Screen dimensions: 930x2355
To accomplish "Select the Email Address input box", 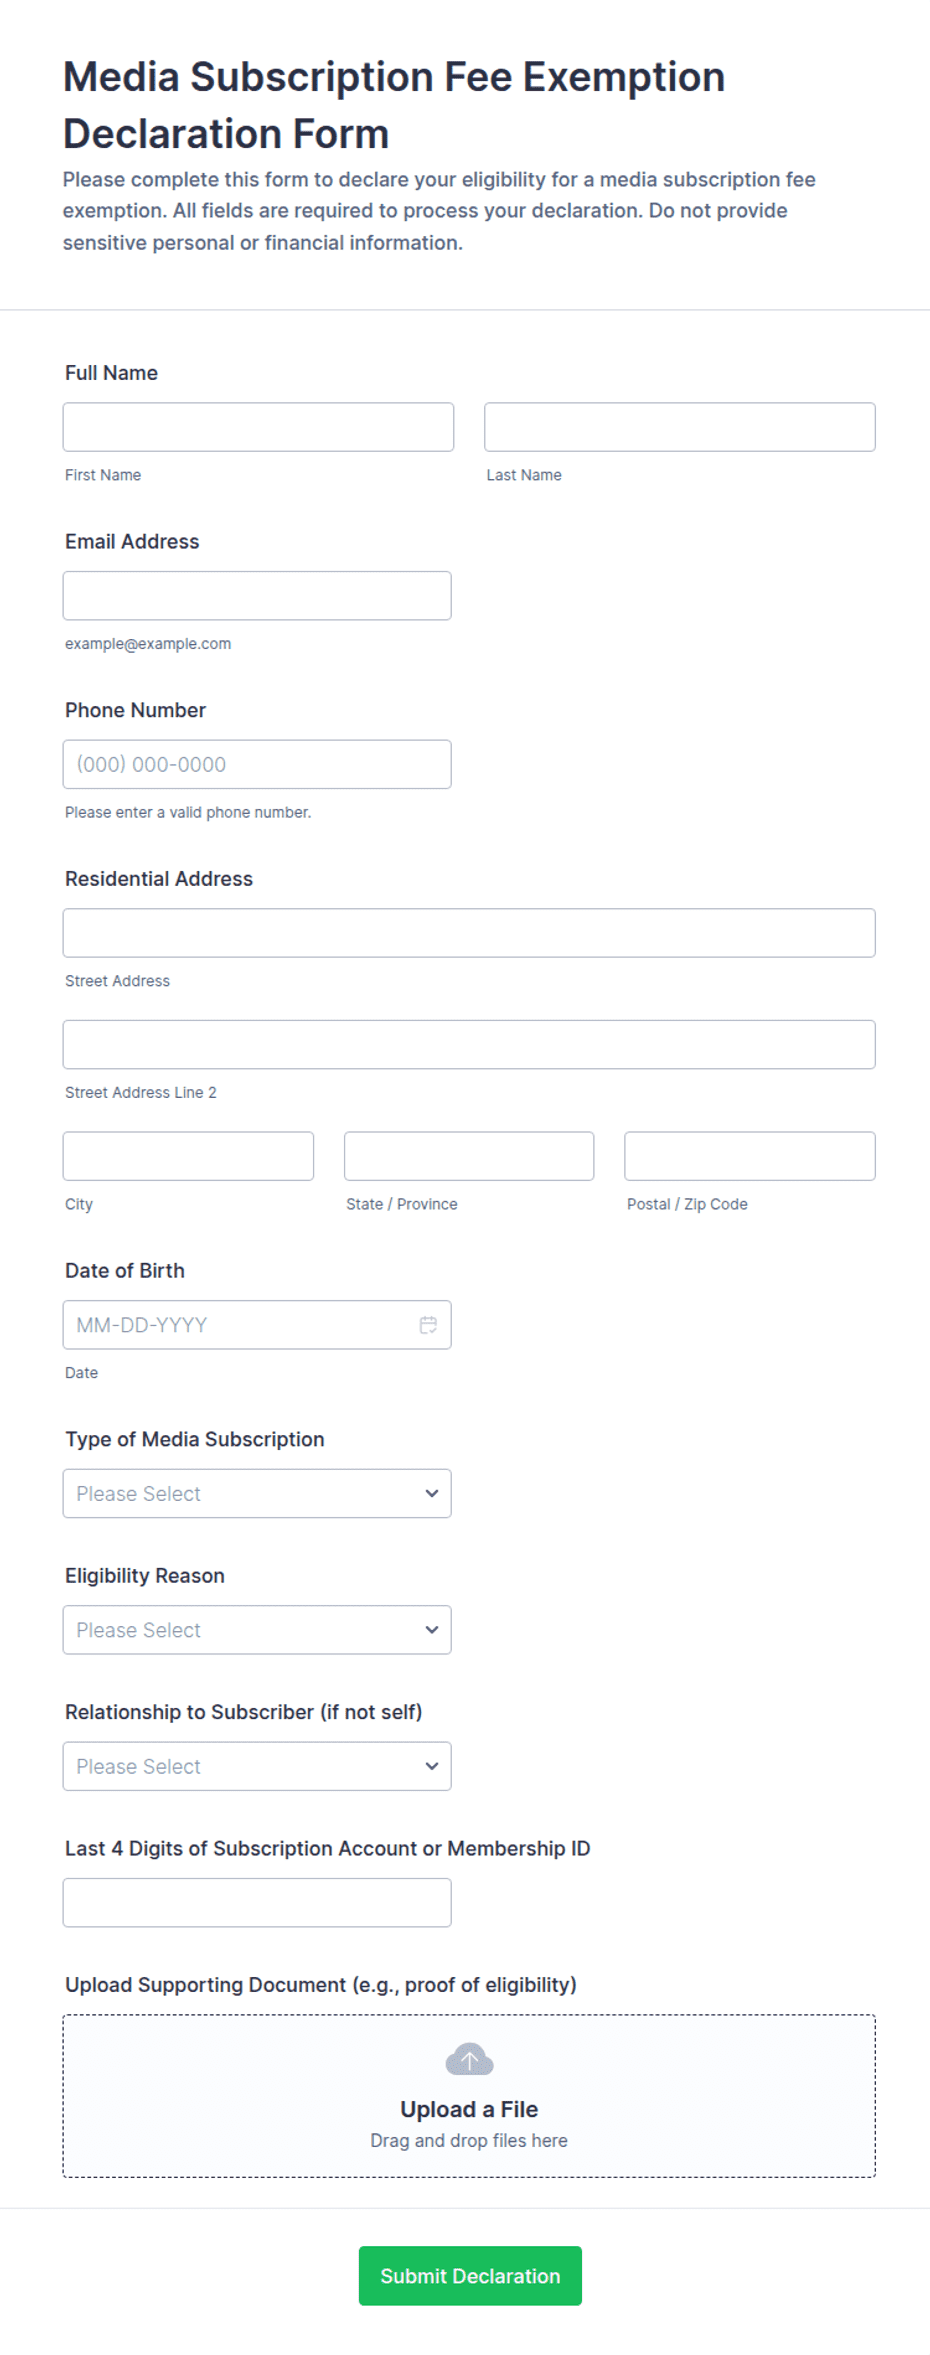I will 257,596.
